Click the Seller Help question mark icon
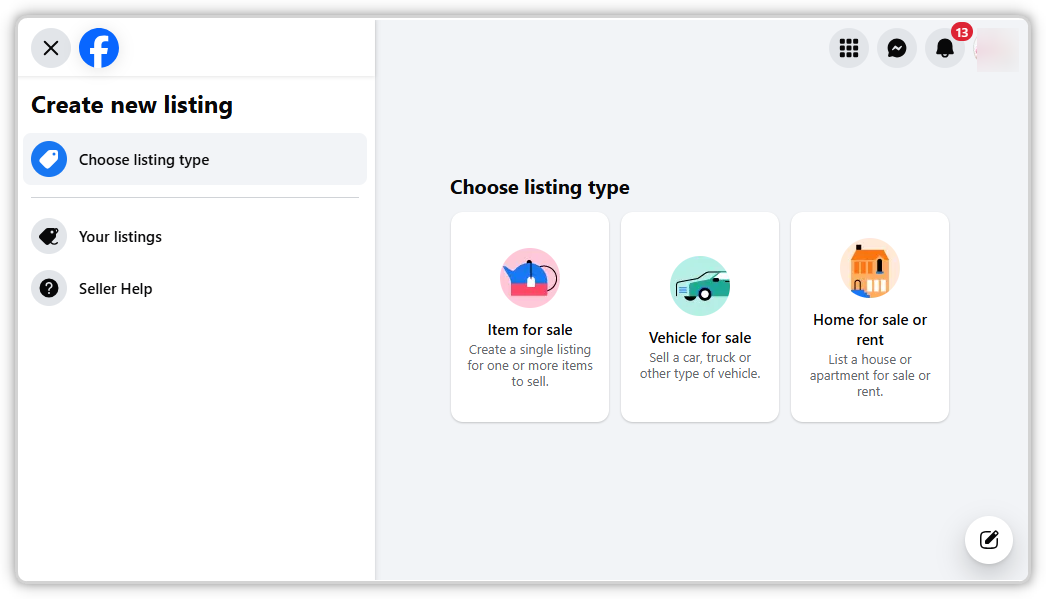The height and width of the screenshot is (599, 1046). 49,289
